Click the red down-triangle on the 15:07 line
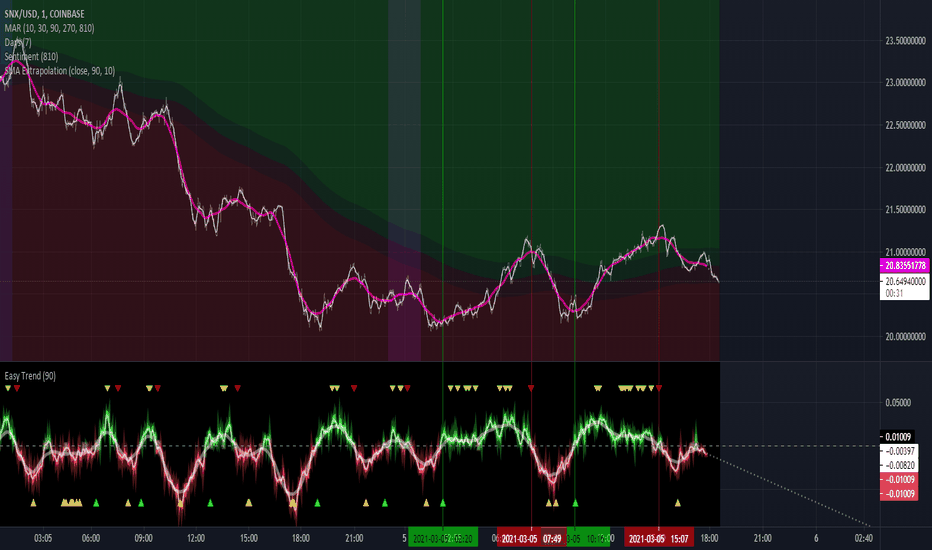932x550 pixels. [659, 388]
